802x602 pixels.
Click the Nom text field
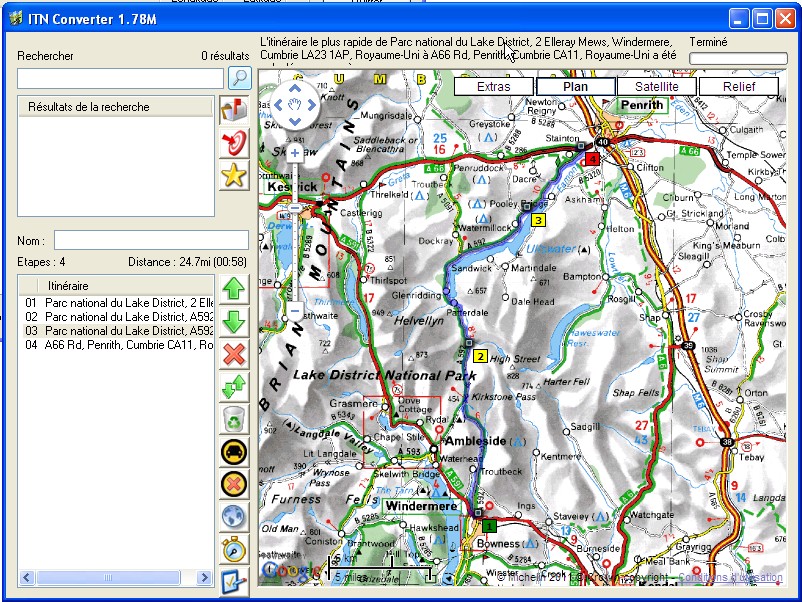tap(151, 240)
